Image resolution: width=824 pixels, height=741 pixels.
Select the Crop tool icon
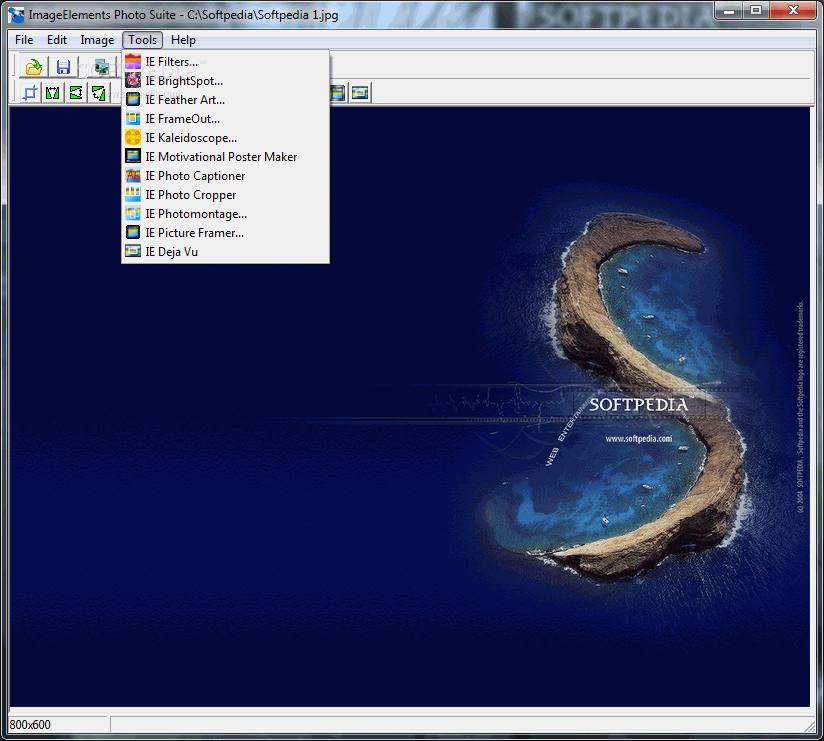tap(30, 94)
